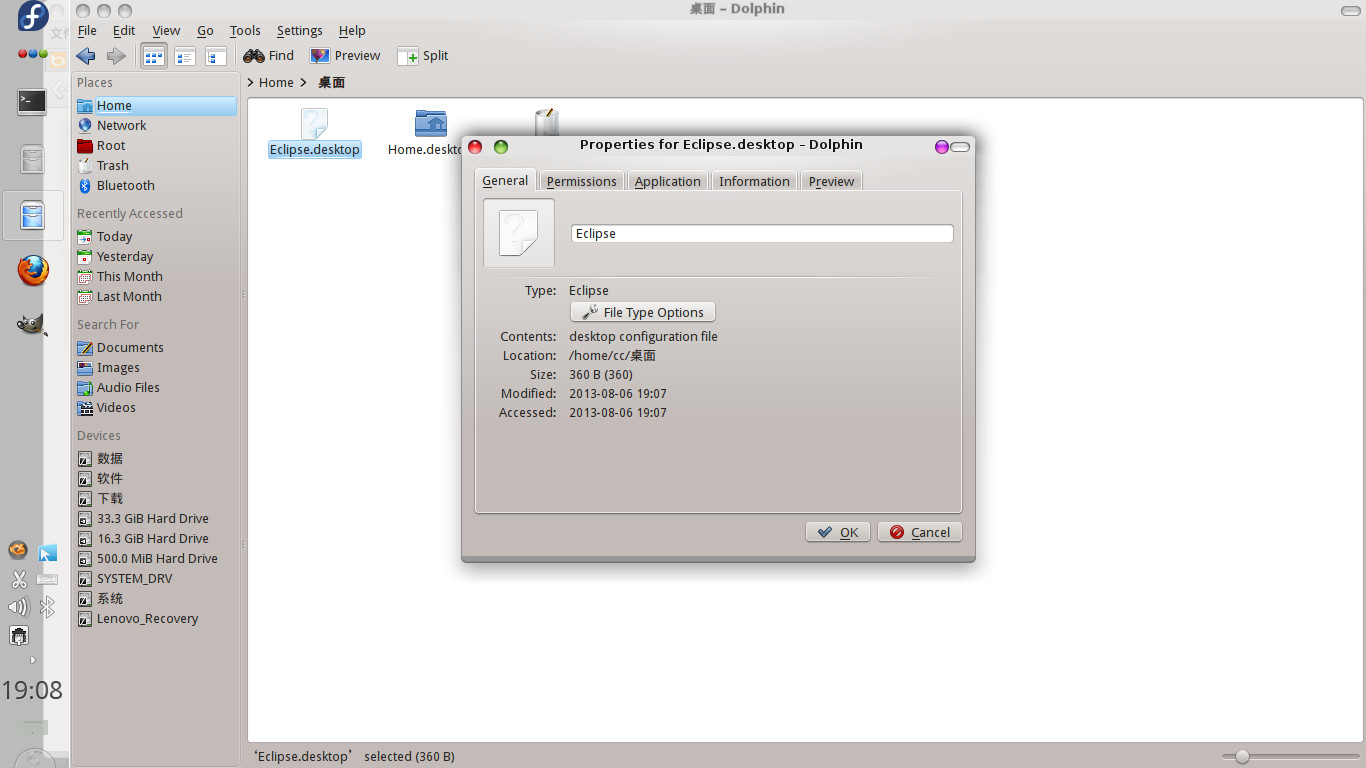
Task: Go back with the blue Back arrow
Action: tap(86, 56)
